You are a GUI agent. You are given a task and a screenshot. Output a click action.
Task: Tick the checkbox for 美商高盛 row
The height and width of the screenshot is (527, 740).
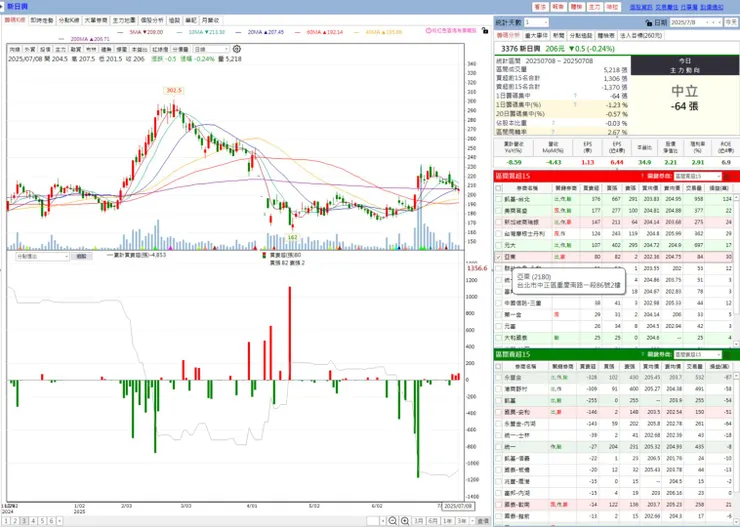(498, 210)
